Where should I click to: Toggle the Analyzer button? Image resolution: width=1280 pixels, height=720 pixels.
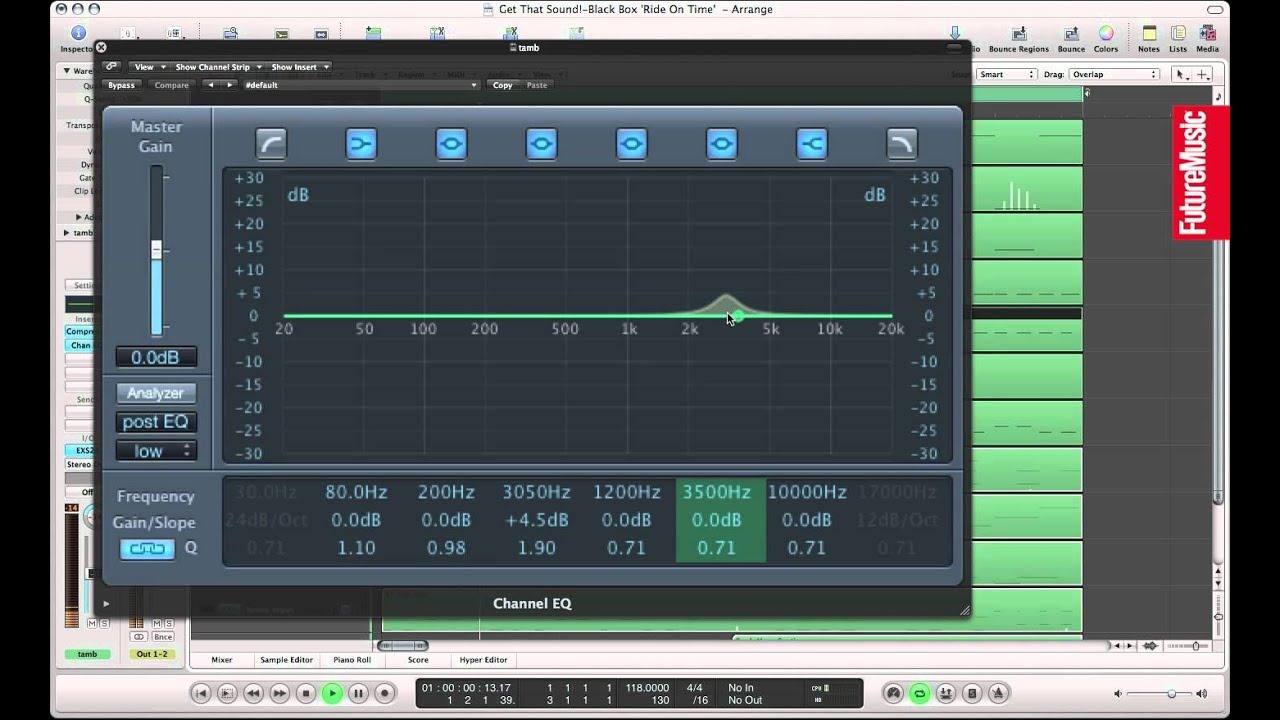tap(155, 393)
